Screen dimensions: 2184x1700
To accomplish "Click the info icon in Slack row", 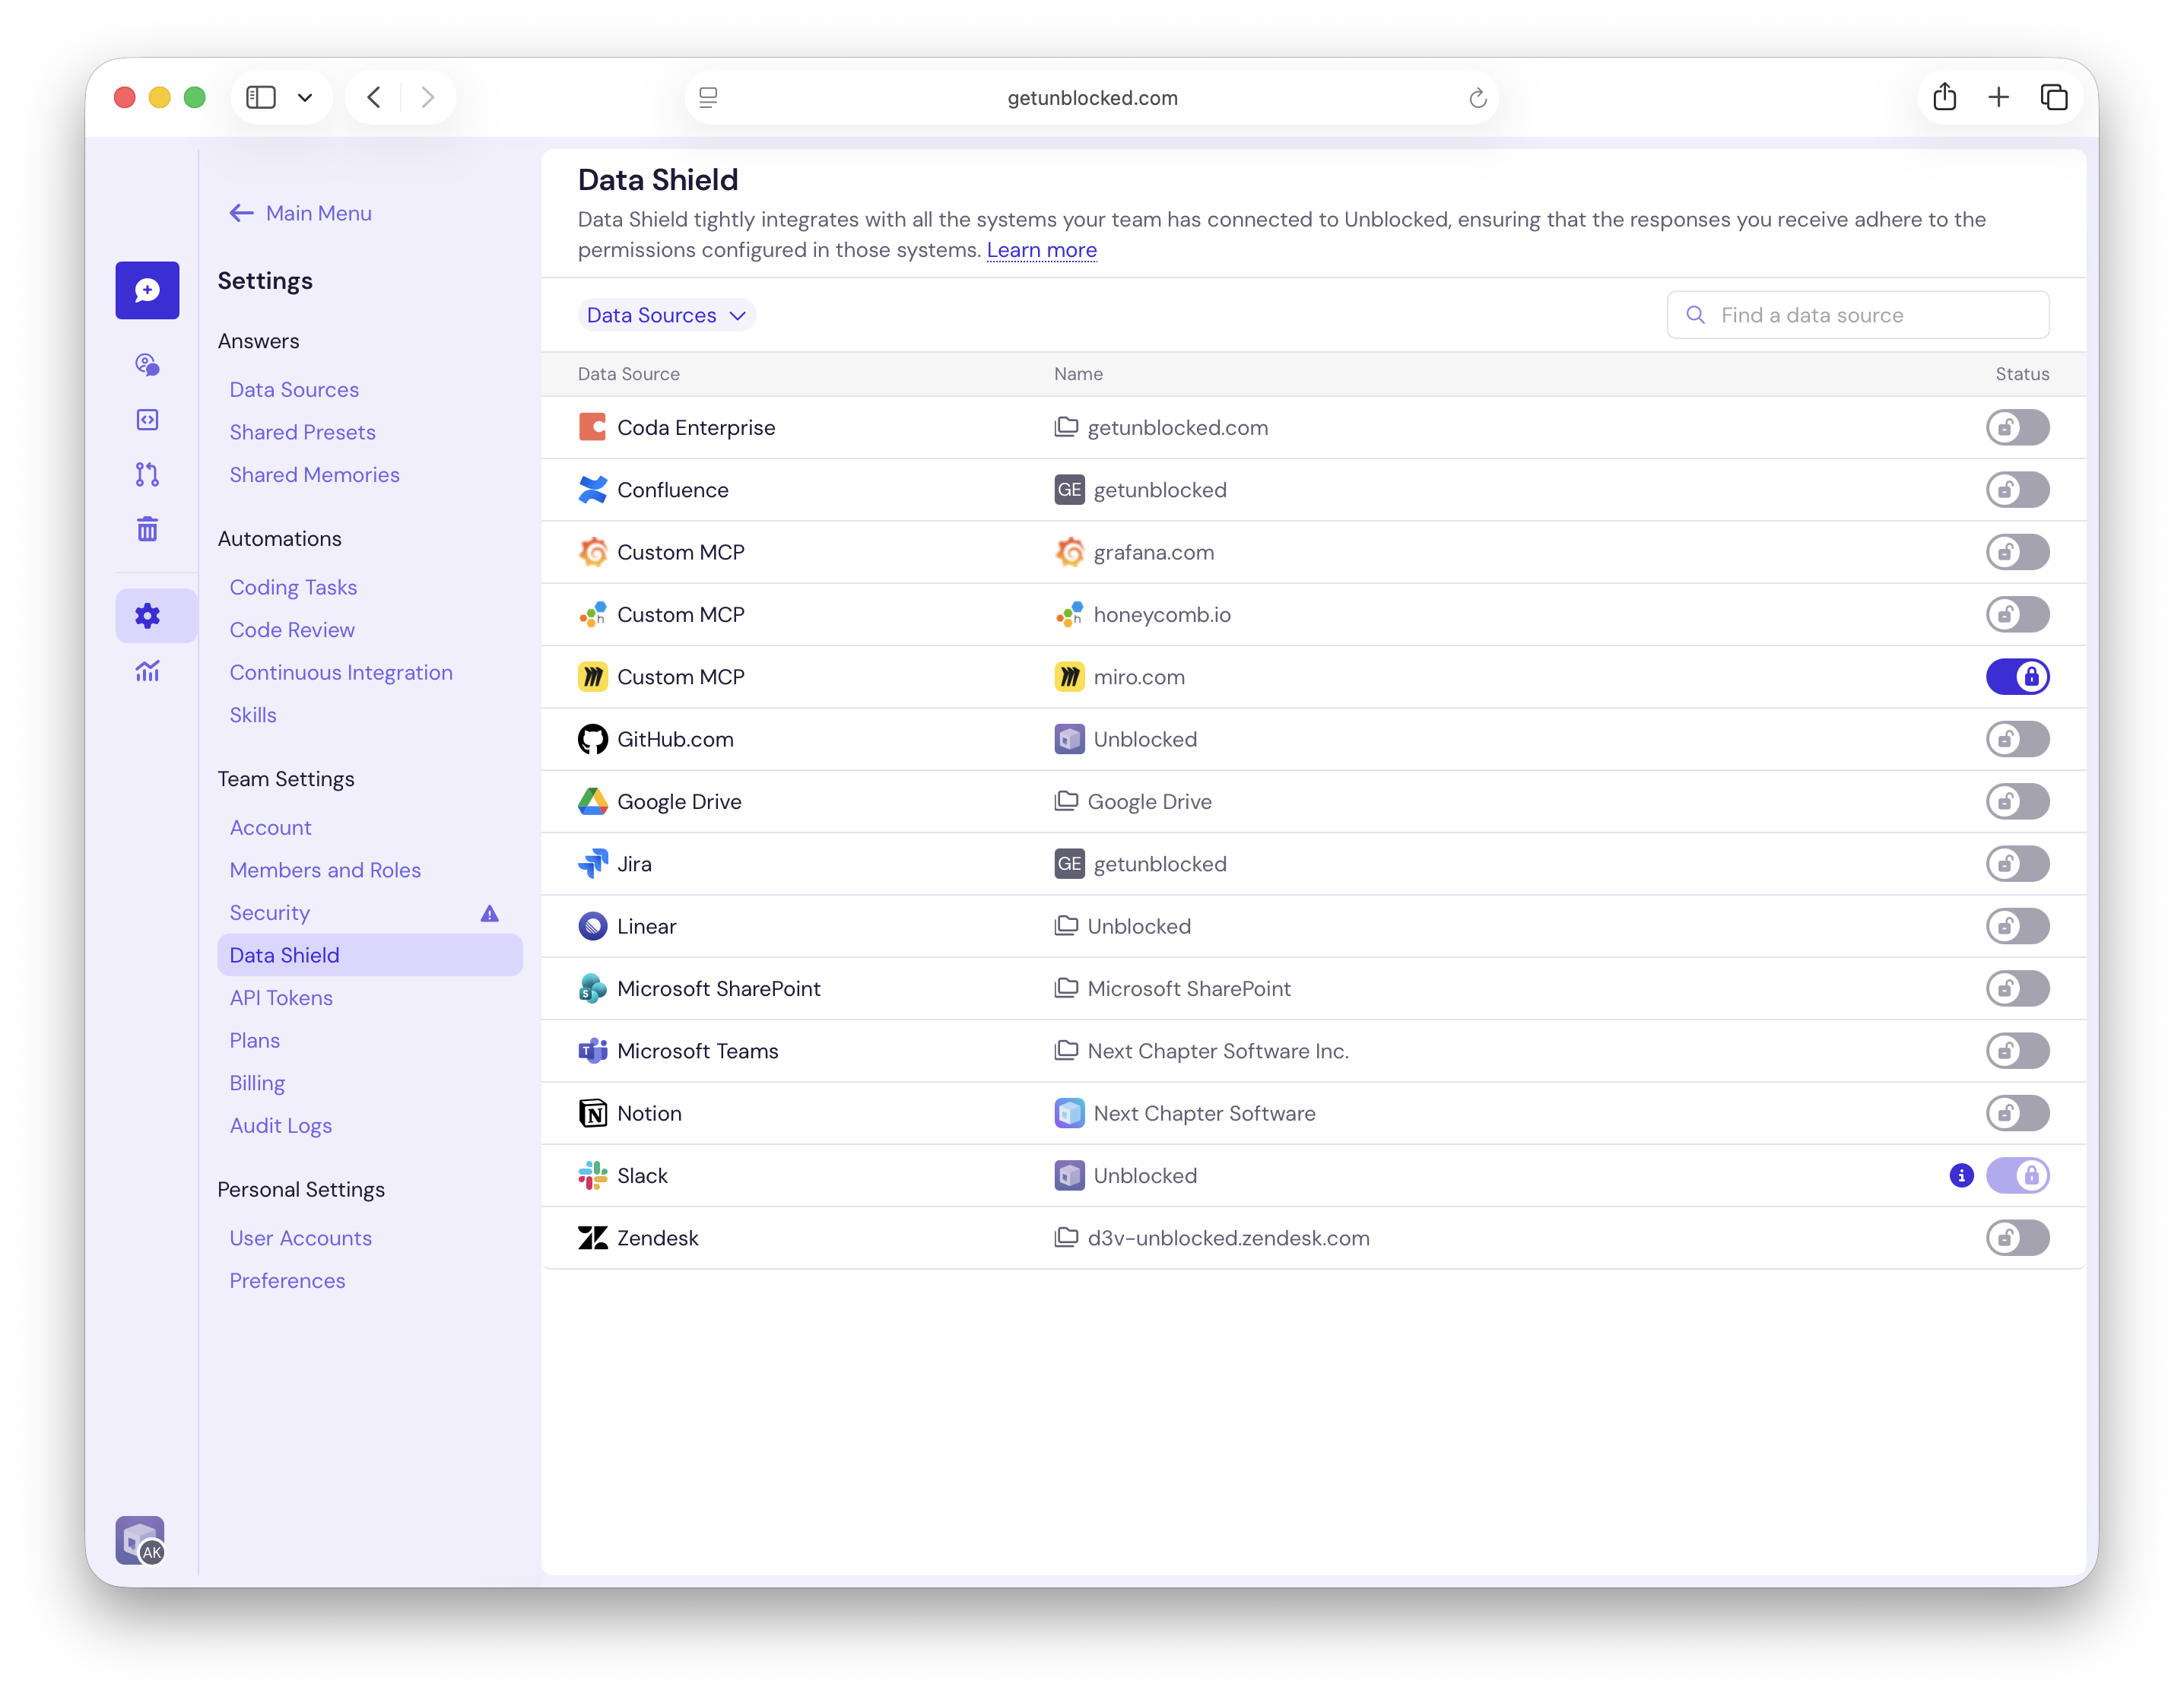I will coord(1961,1176).
